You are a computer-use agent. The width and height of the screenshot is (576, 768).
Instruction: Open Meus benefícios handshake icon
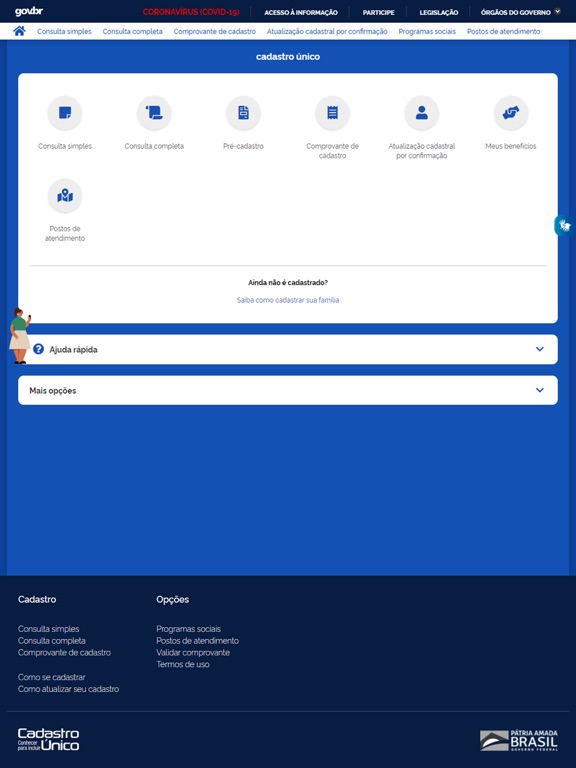[x=511, y=113]
